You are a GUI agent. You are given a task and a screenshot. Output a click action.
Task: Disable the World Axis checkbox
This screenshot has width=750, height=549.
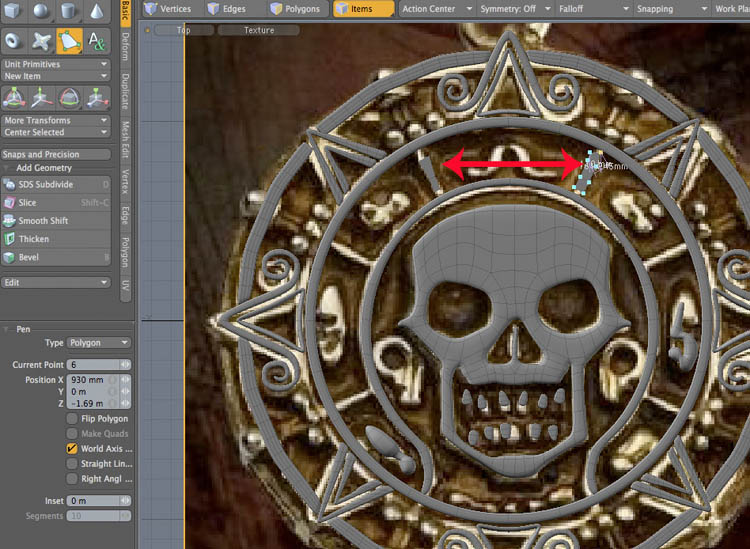click(x=72, y=449)
